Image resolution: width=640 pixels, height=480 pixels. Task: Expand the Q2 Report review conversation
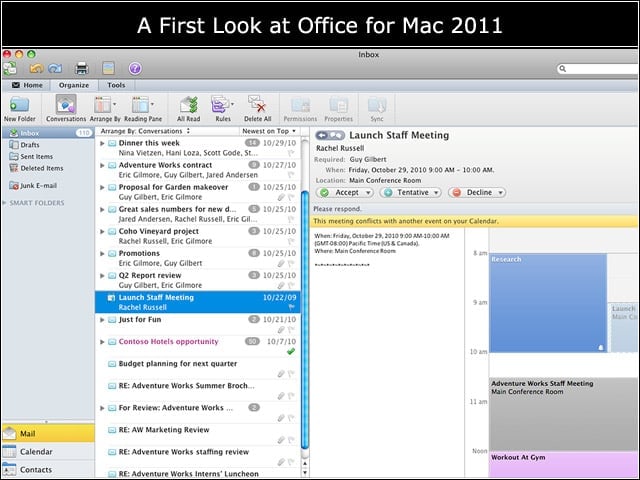(x=102, y=276)
